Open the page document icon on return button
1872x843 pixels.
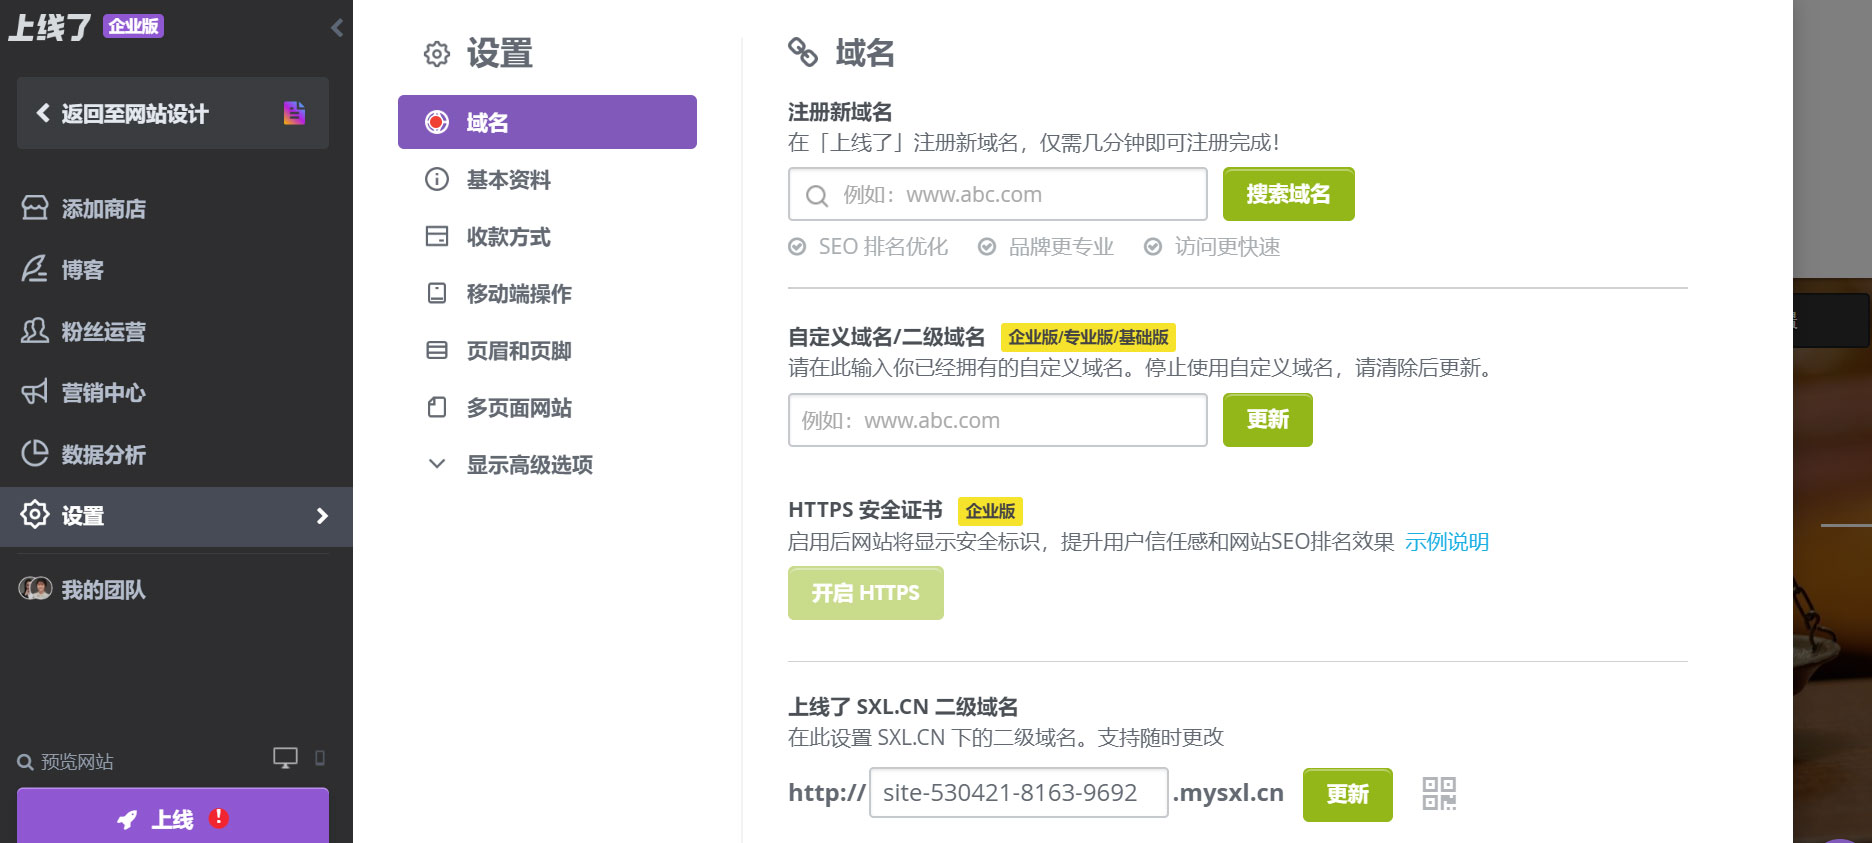coord(294,113)
